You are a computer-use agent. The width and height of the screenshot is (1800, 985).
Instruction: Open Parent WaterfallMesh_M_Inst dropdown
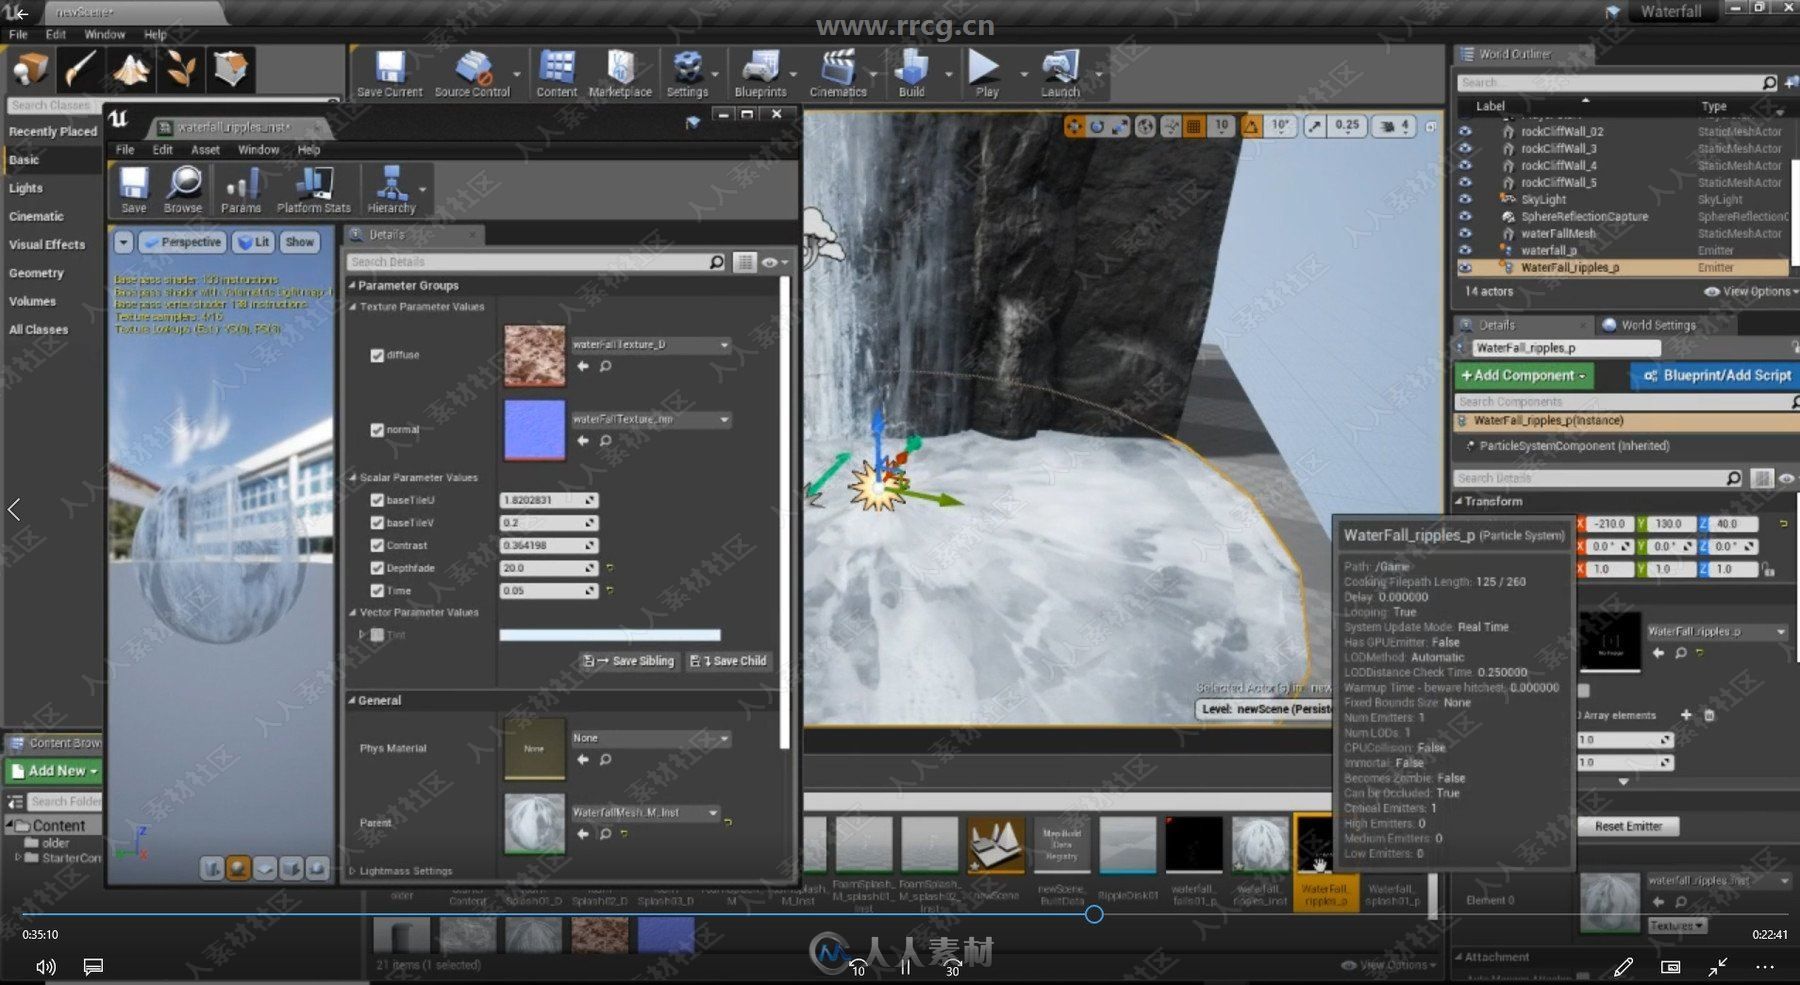pos(645,813)
